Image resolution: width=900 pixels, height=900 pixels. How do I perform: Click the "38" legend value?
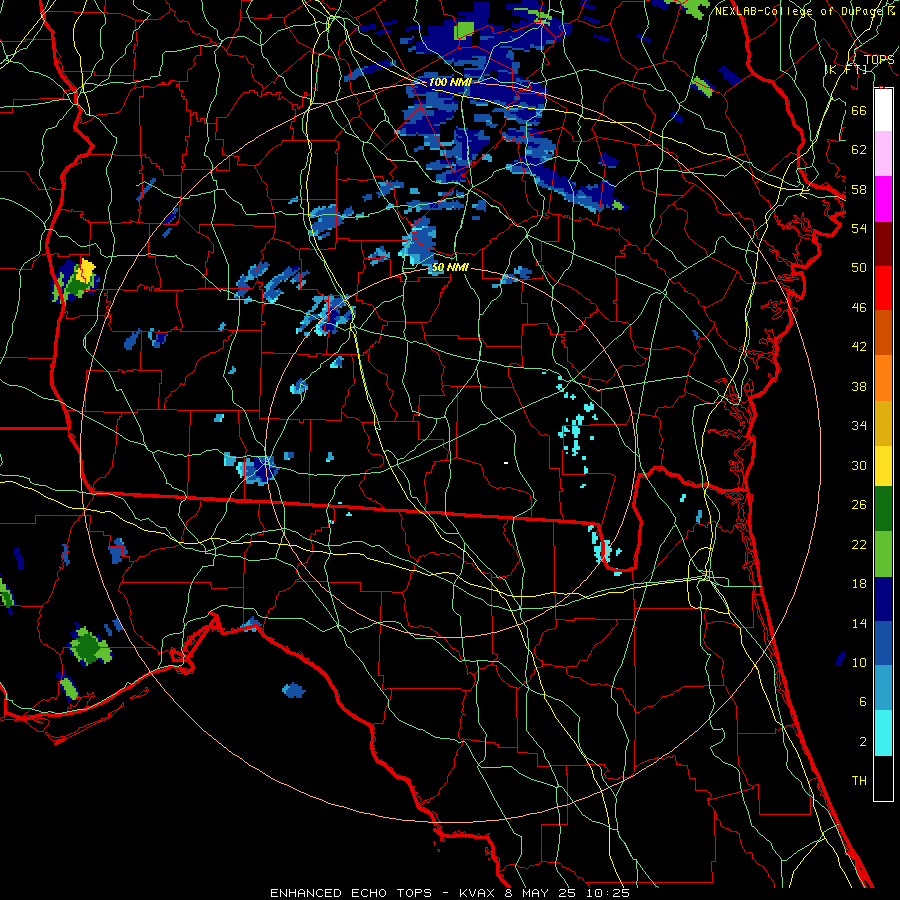tap(859, 386)
